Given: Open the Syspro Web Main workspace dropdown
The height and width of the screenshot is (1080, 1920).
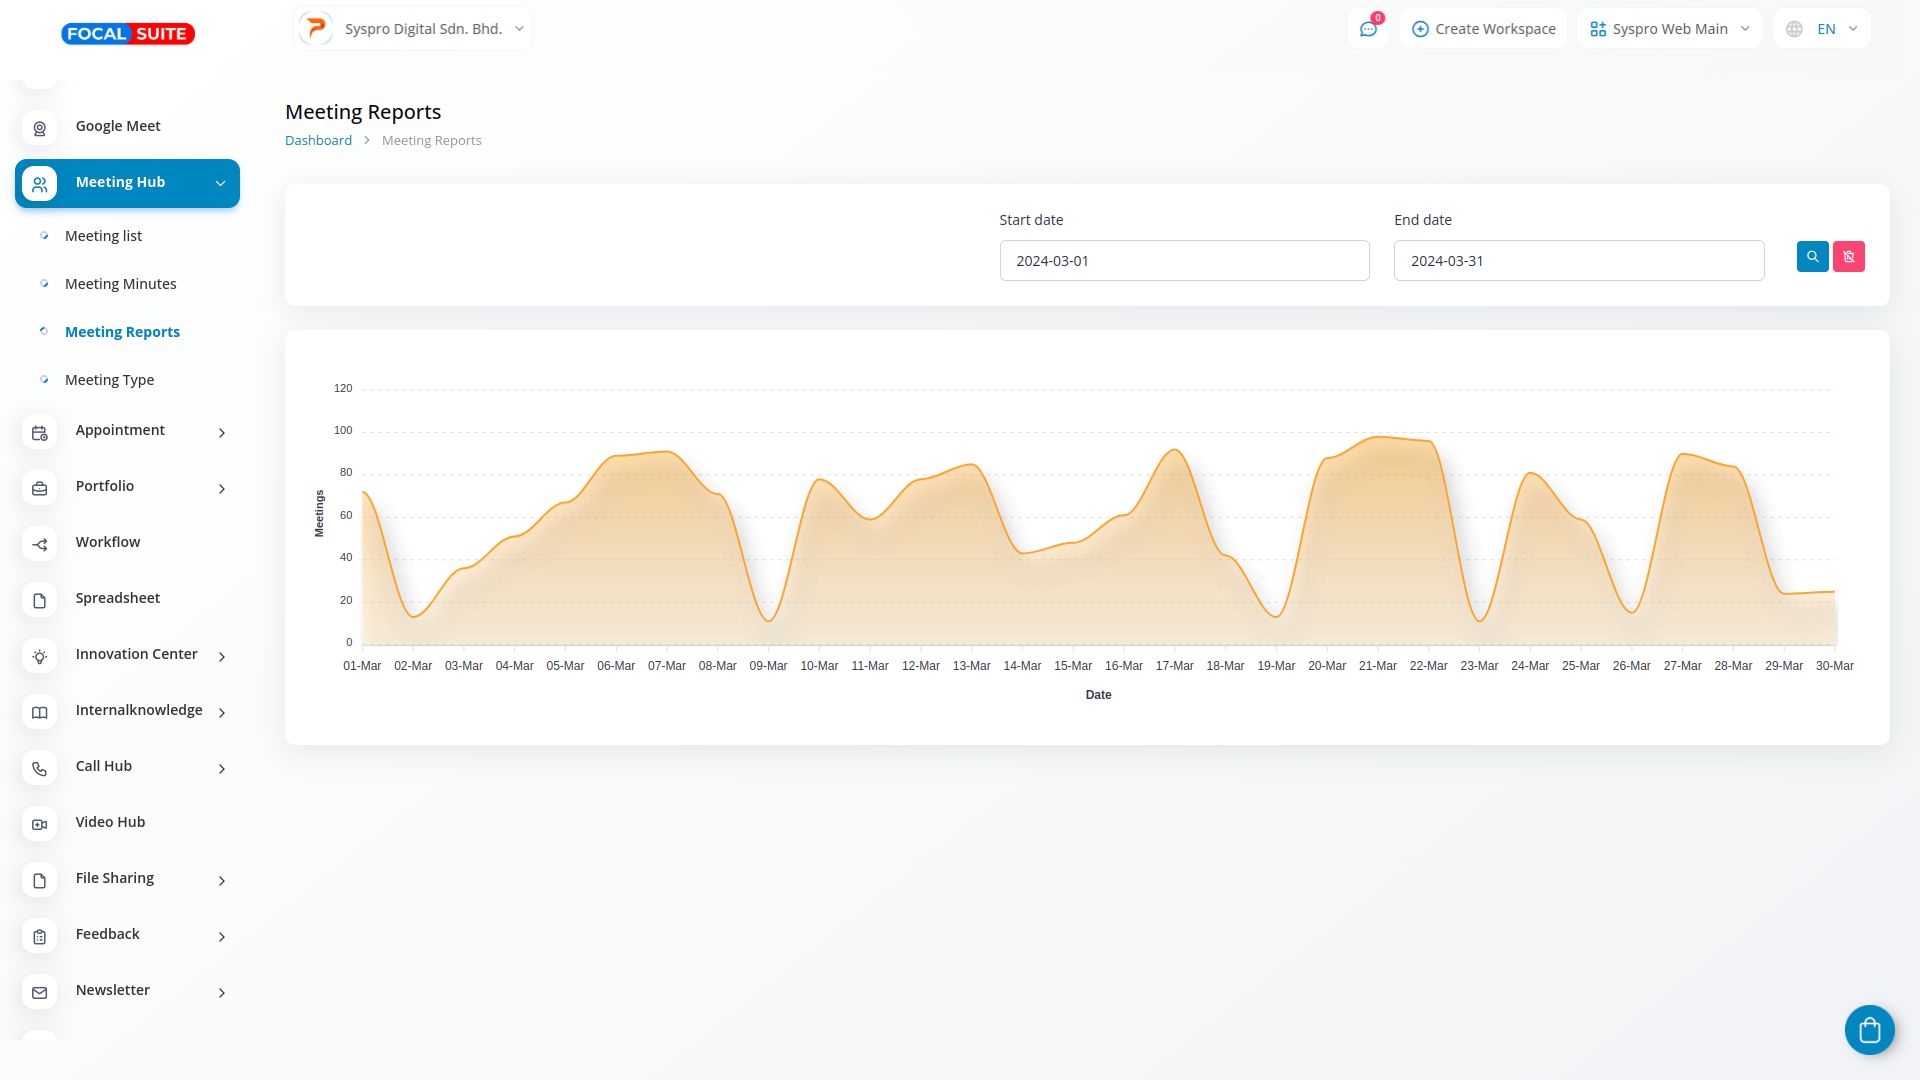Looking at the screenshot, I should coord(1669,29).
